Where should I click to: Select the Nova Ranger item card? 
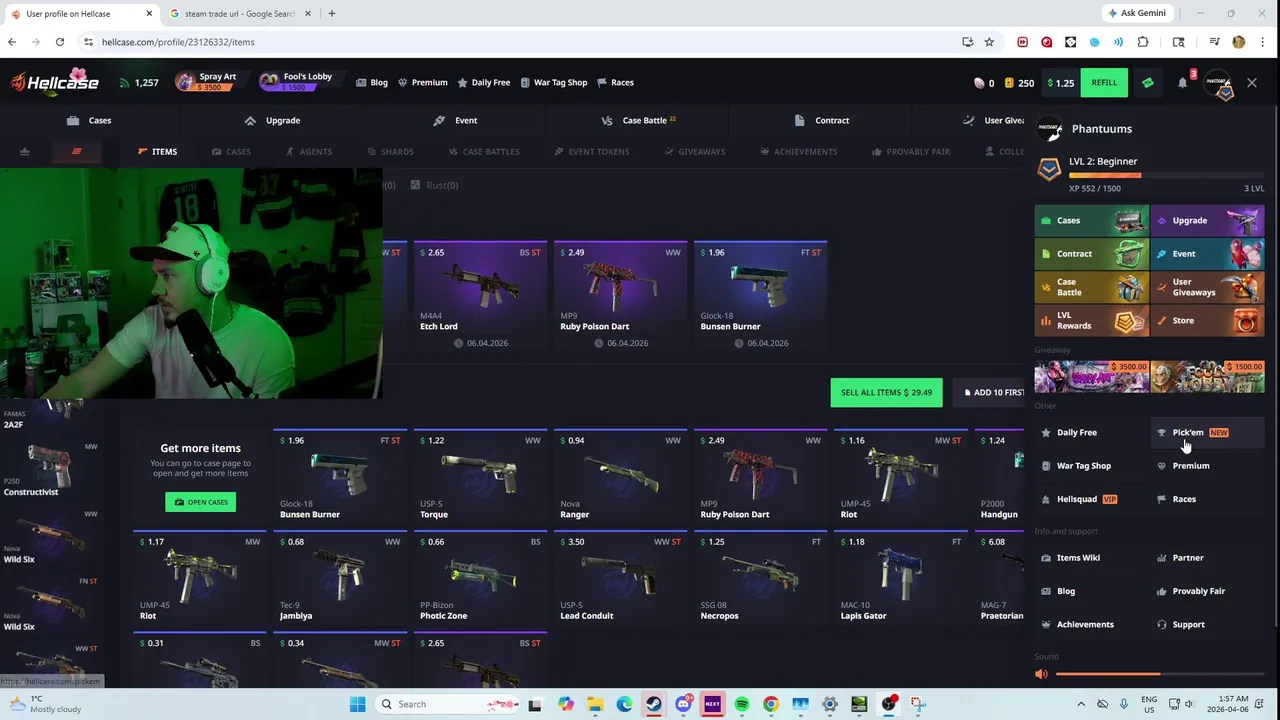pos(618,477)
